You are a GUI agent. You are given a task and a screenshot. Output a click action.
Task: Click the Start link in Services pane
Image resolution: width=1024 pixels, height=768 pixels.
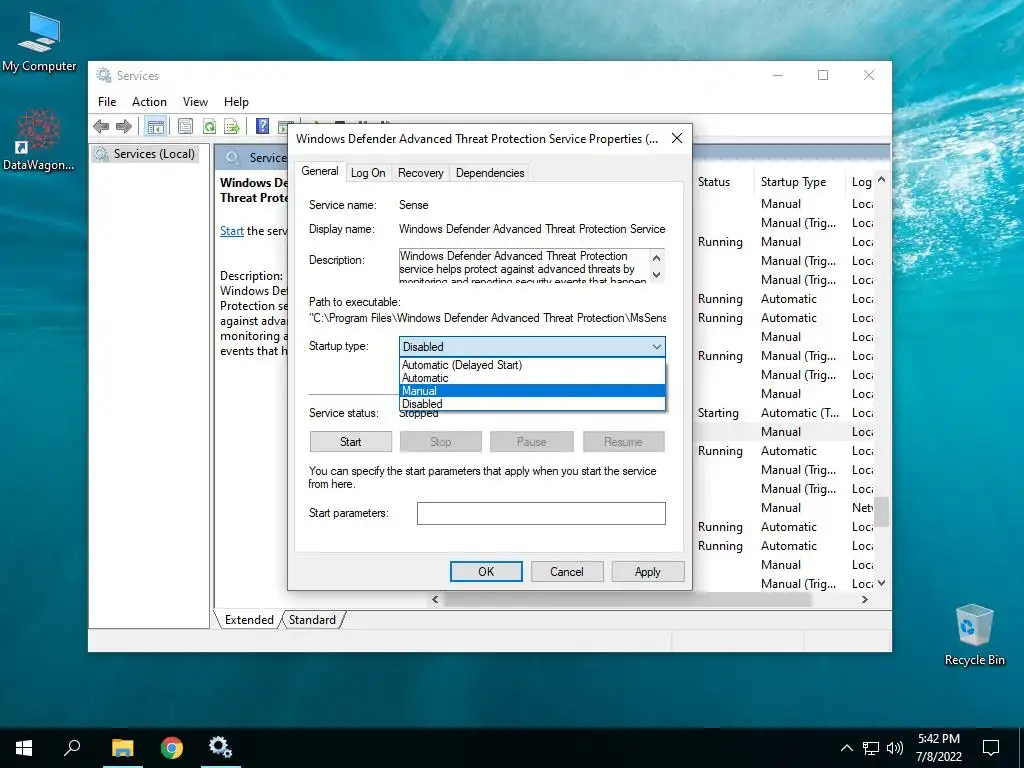tap(232, 231)
